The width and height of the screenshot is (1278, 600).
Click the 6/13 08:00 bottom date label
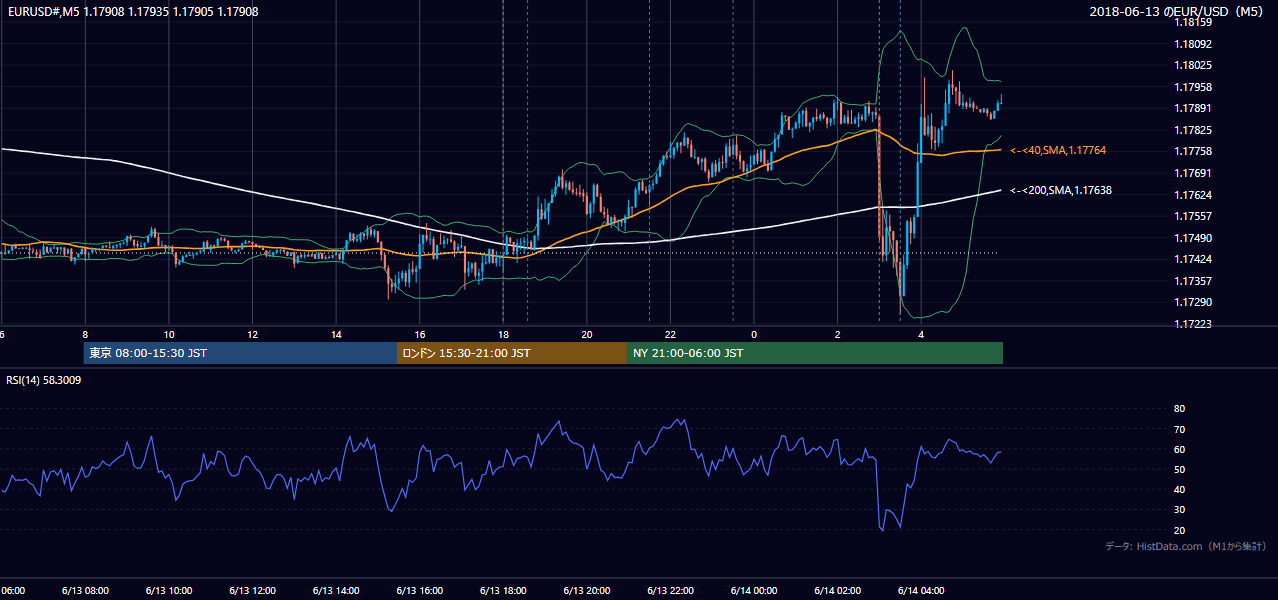85,590
